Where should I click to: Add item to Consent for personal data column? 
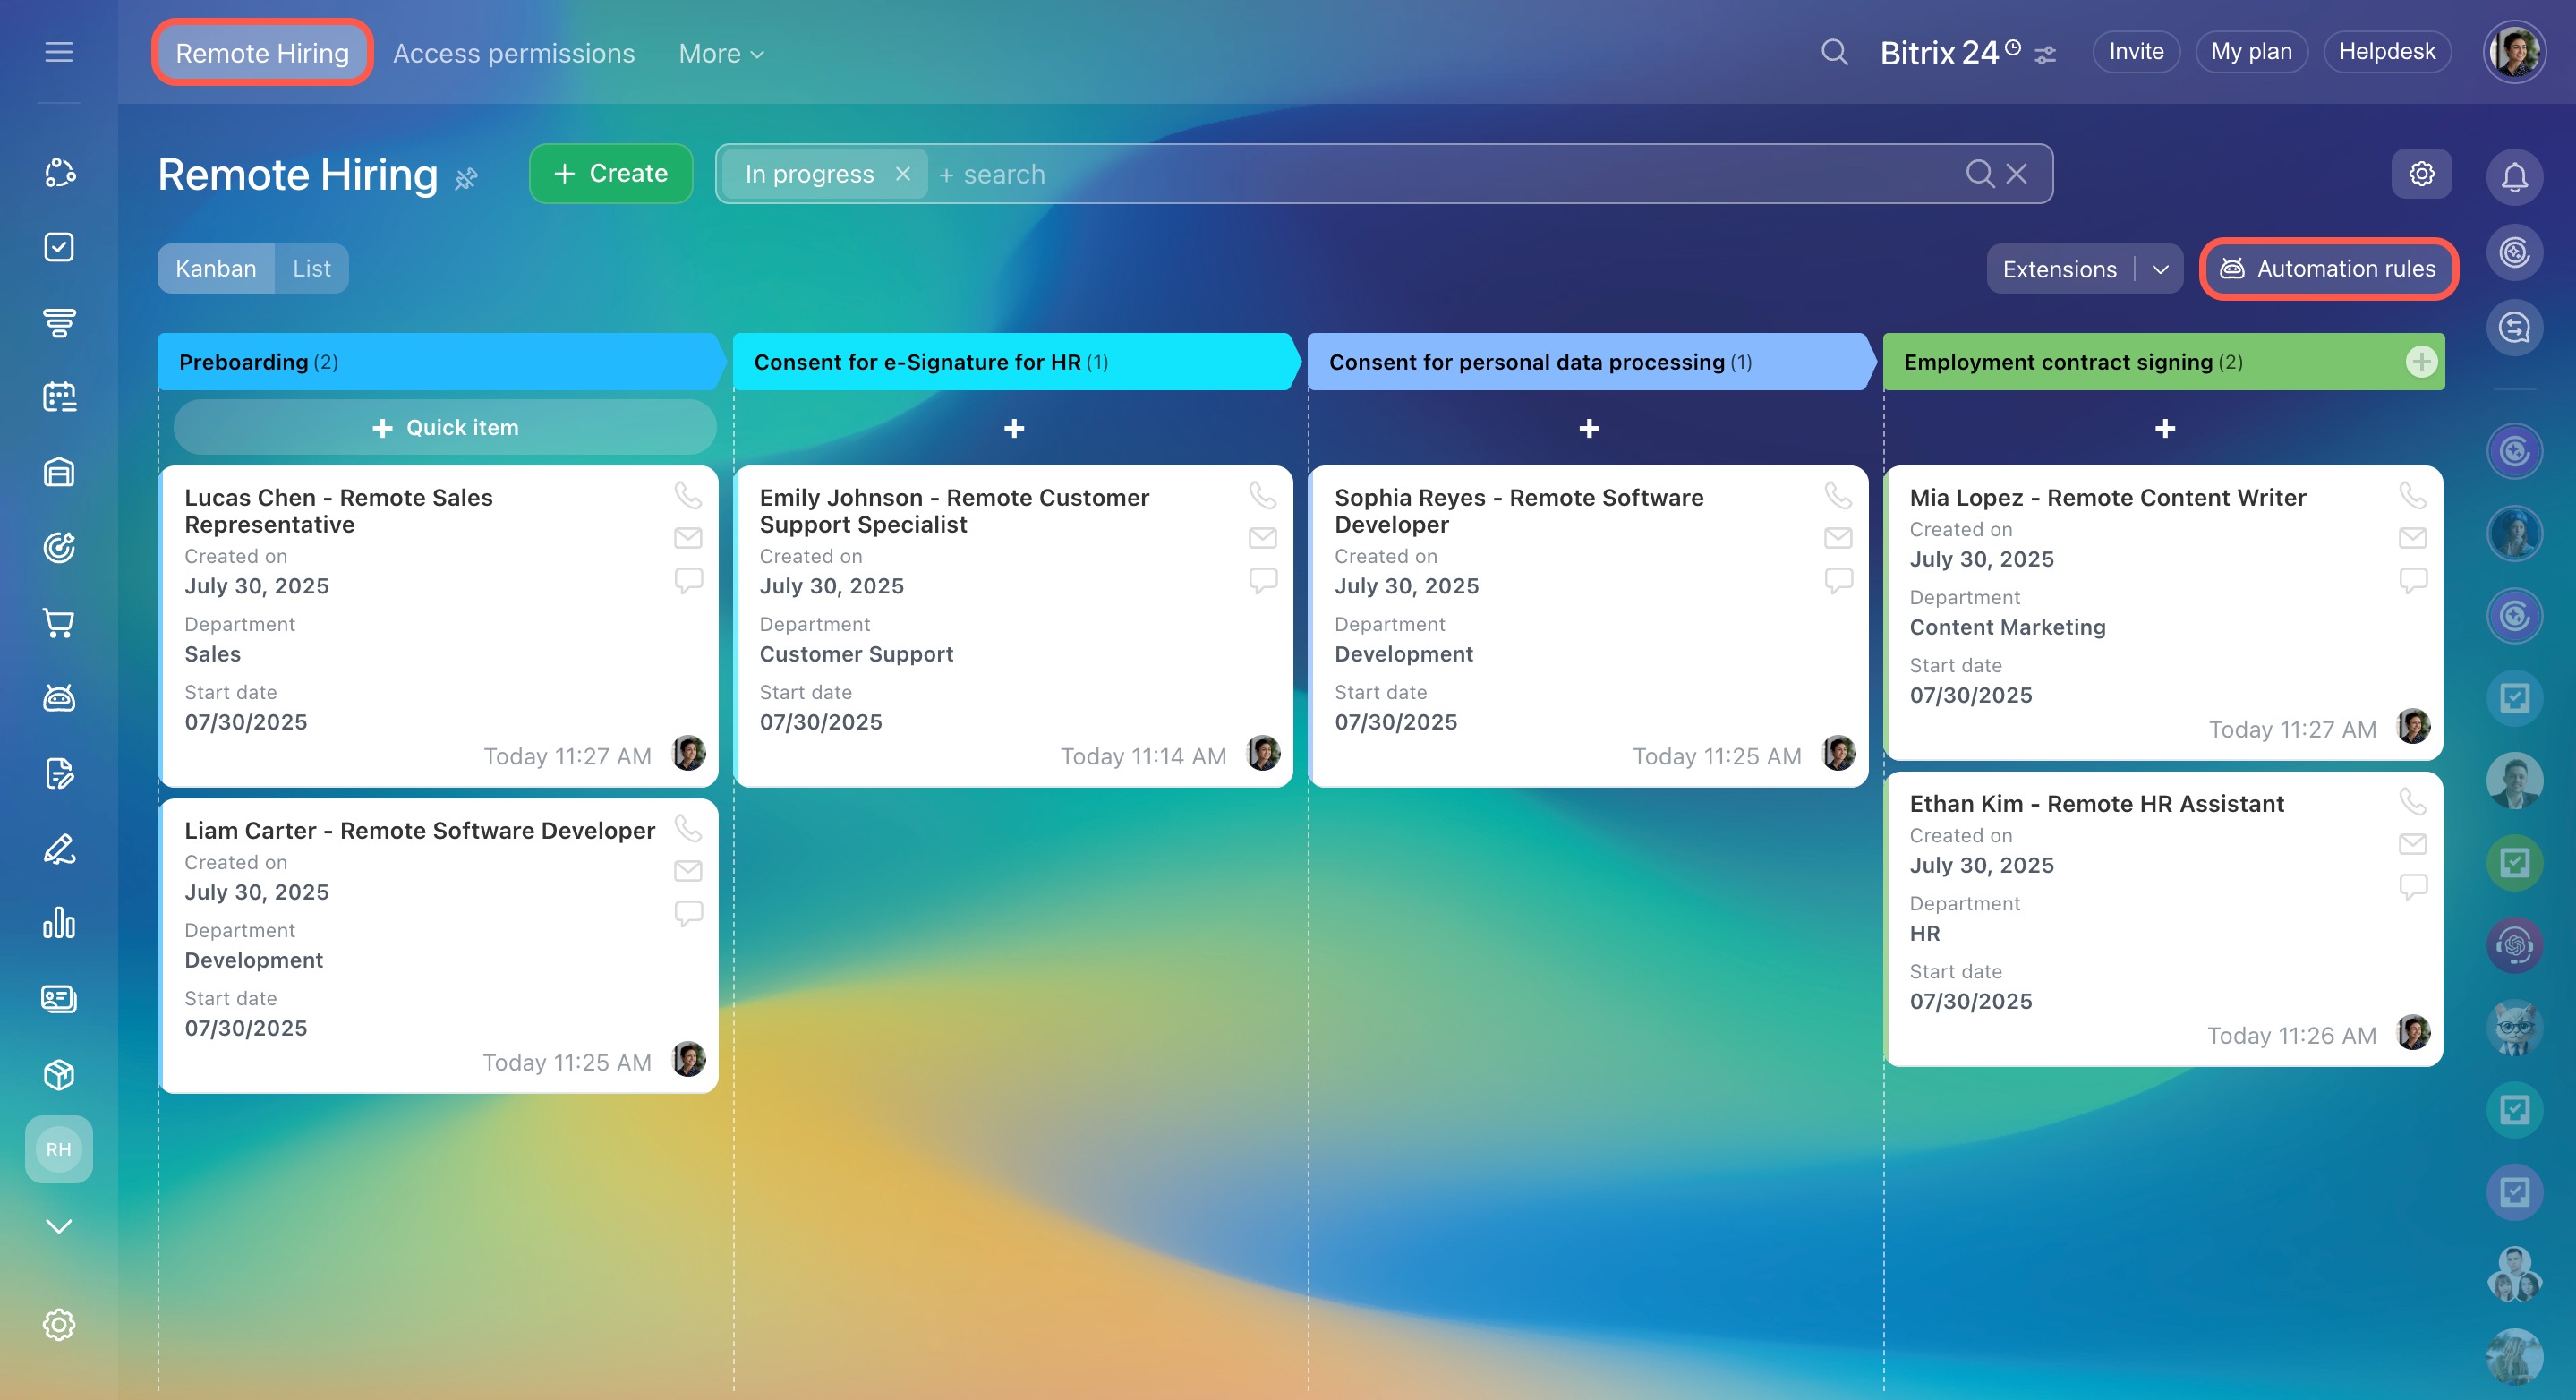1589,429
